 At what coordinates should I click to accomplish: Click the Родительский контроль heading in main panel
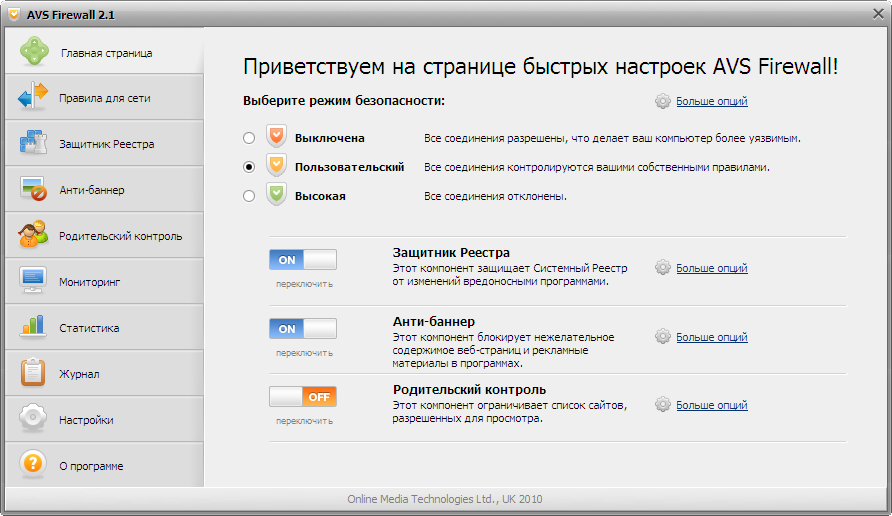point(469,390)
